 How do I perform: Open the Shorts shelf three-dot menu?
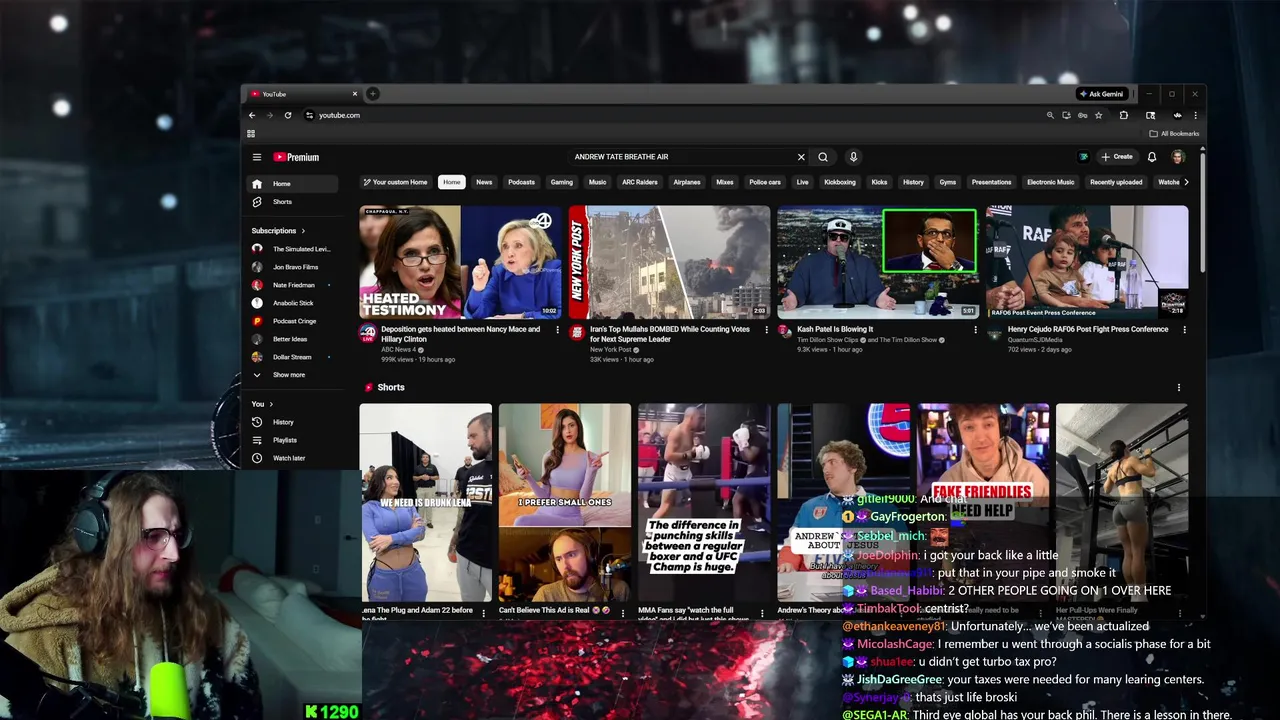[x=1179, y=387]
